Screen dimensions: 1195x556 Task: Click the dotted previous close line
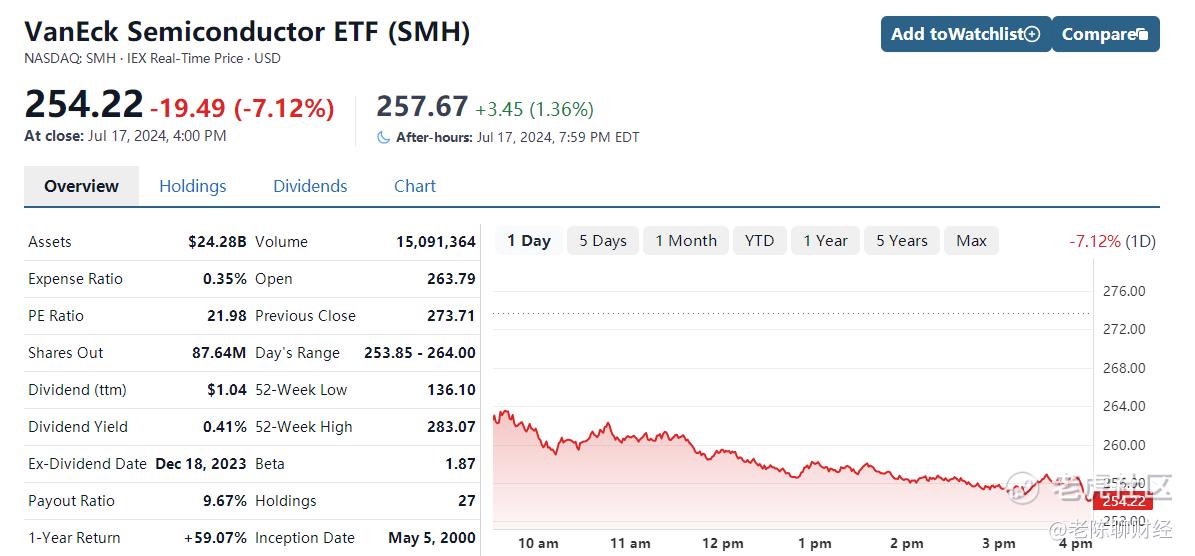point(791,312)
